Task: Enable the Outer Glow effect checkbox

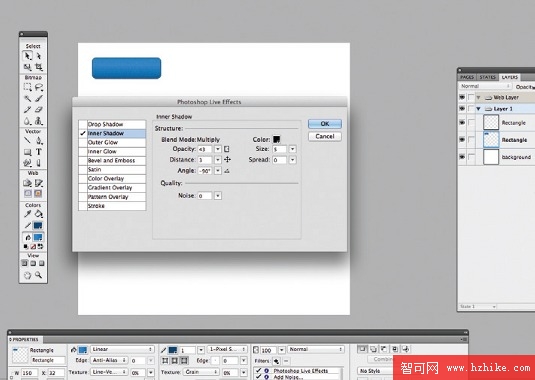Action: [83, 142]
